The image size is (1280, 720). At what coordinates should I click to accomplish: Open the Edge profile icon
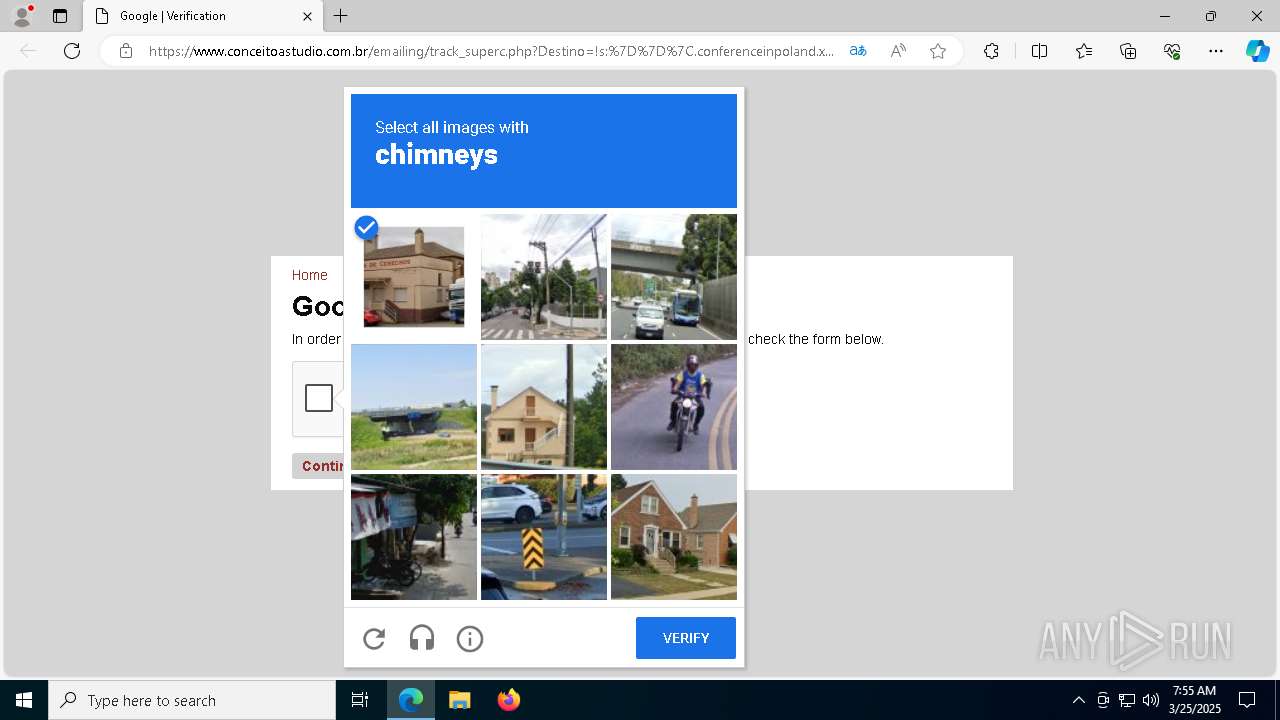click(22, 16)
